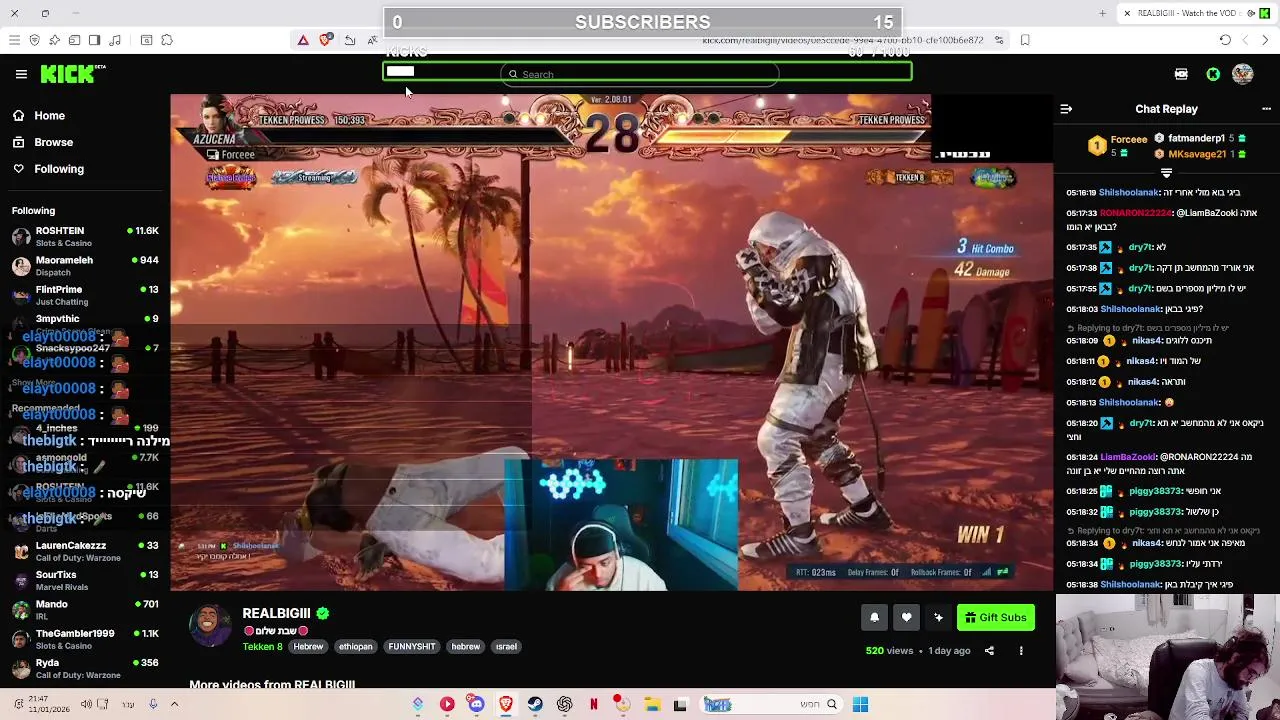Click the Tekken 8 category link
This screenshot has width=1280, height=720.
(x=262, y=646)
